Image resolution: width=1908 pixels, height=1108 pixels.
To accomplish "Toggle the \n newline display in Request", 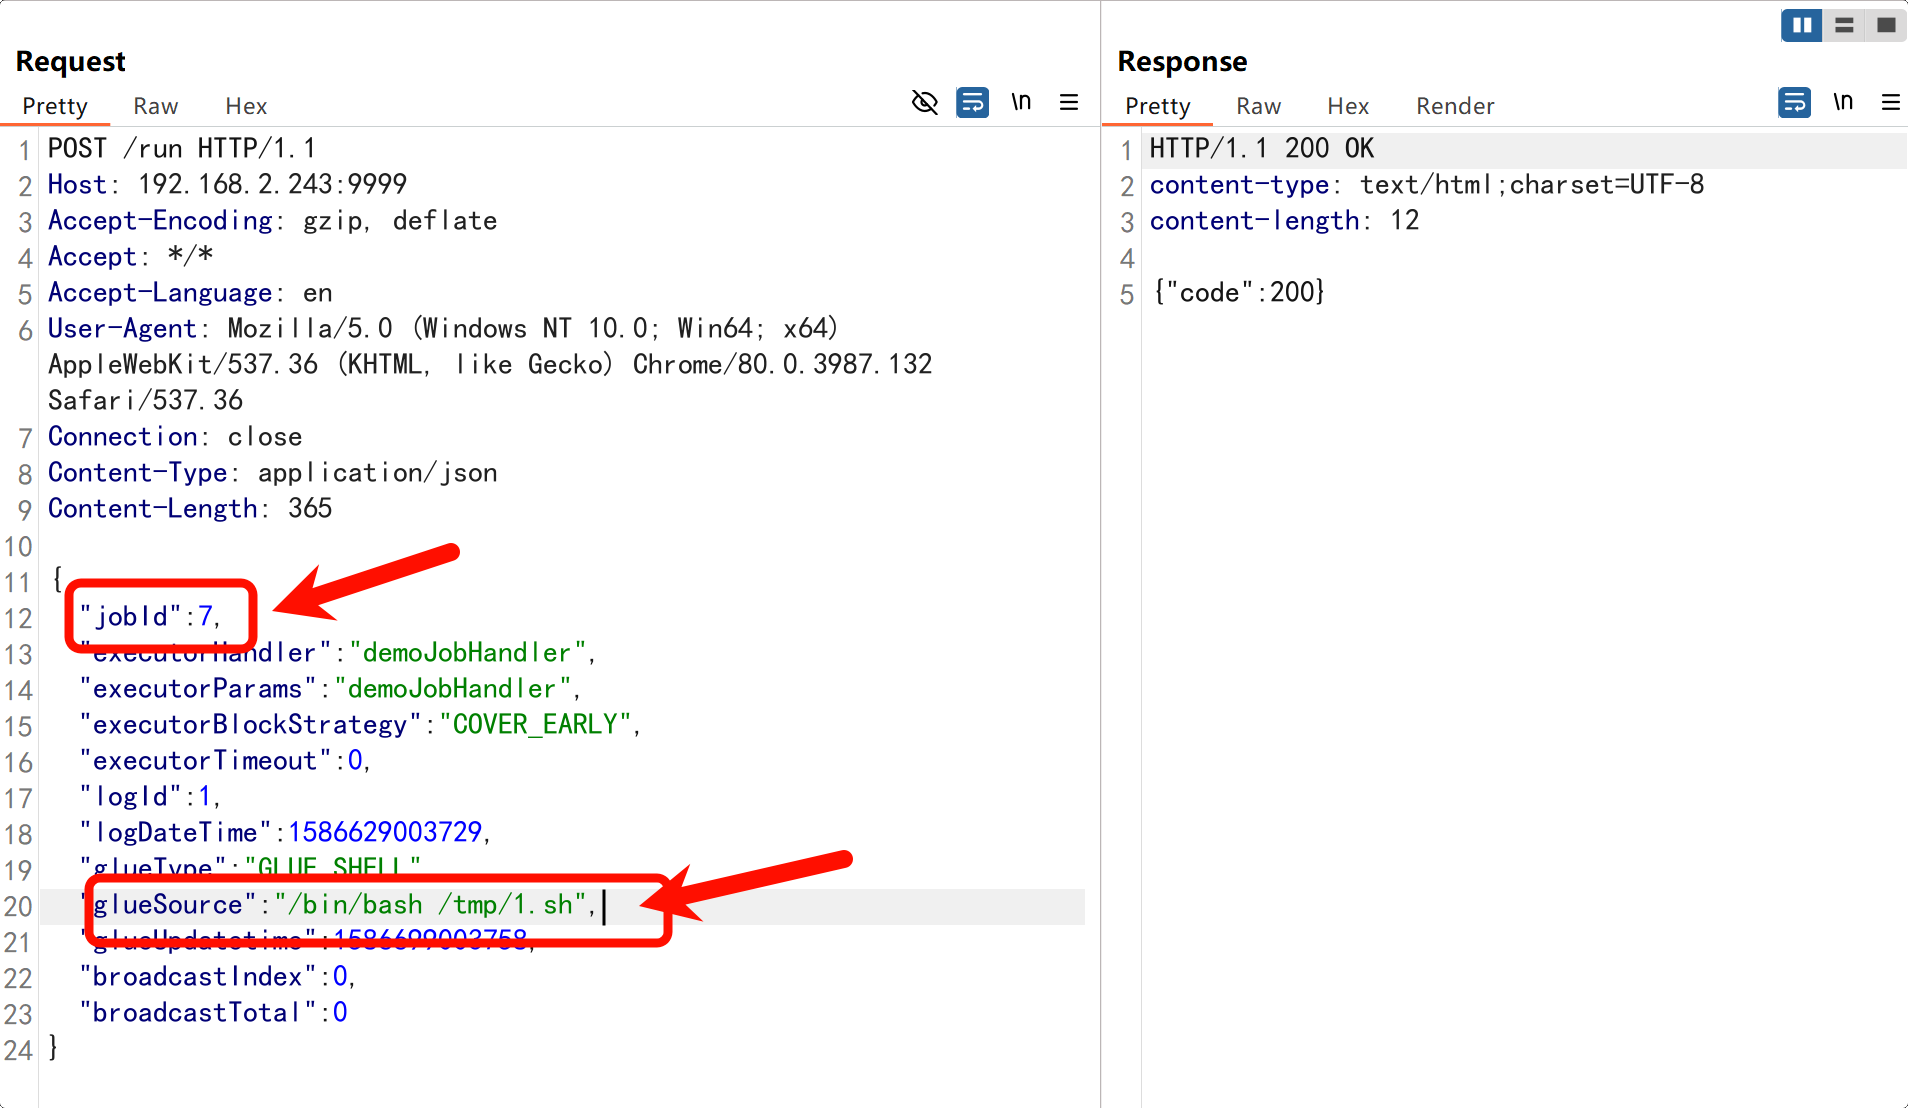I will [x=1021, y=103].
